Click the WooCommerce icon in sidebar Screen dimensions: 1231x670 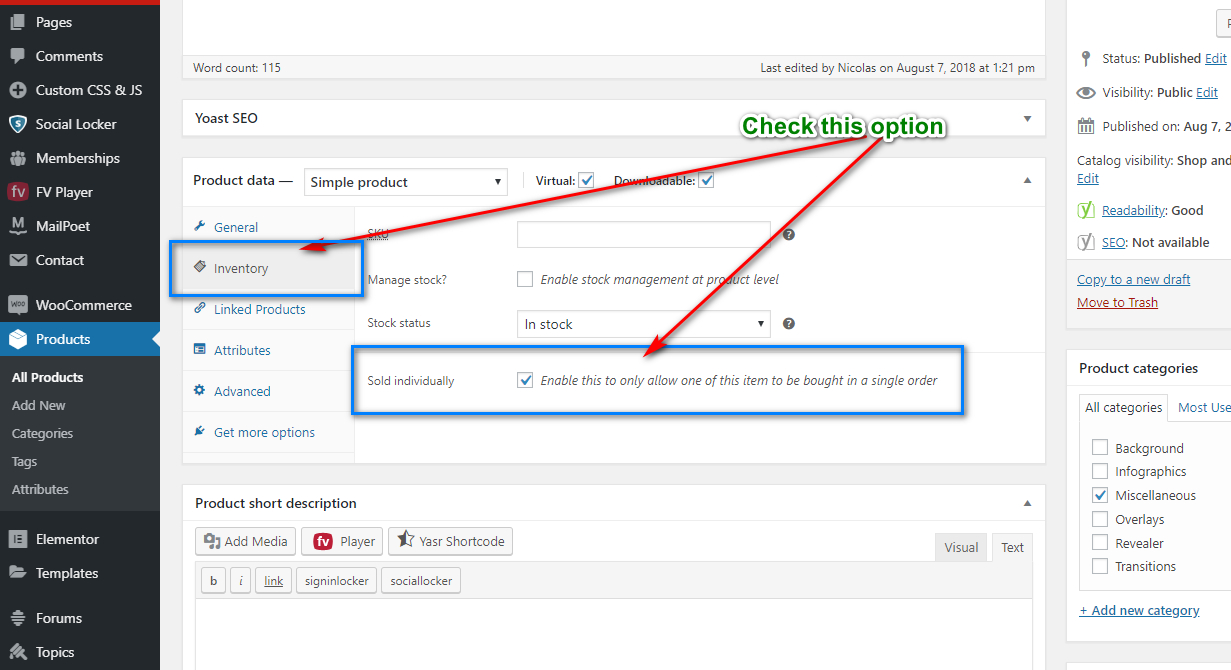[17, 305]
